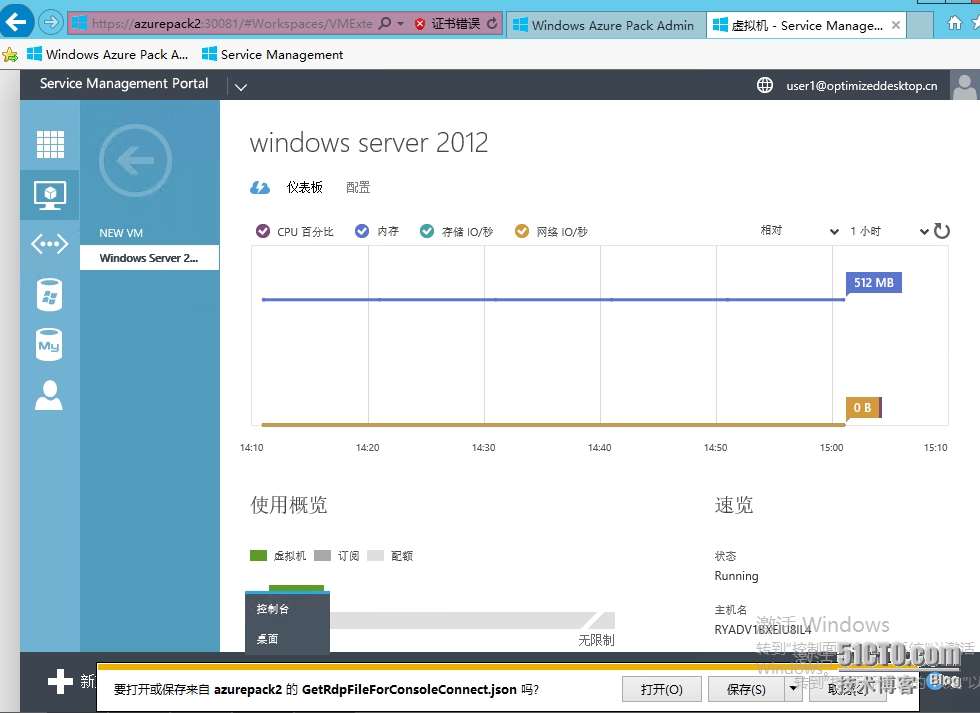Open the user avatar icon
Screen dimensions: 980x713
(964, 85)
